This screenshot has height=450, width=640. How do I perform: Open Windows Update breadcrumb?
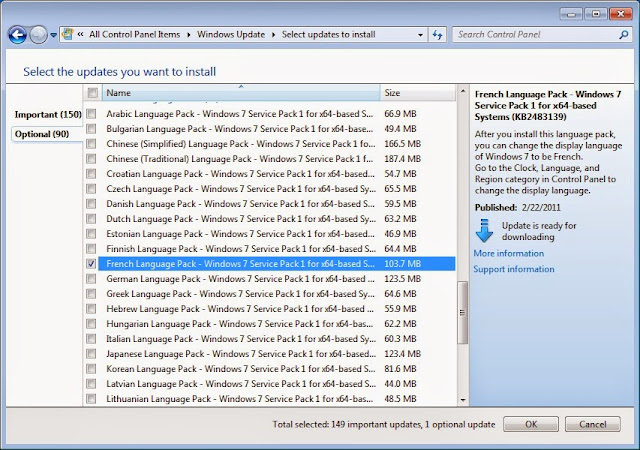pos(231,35)
